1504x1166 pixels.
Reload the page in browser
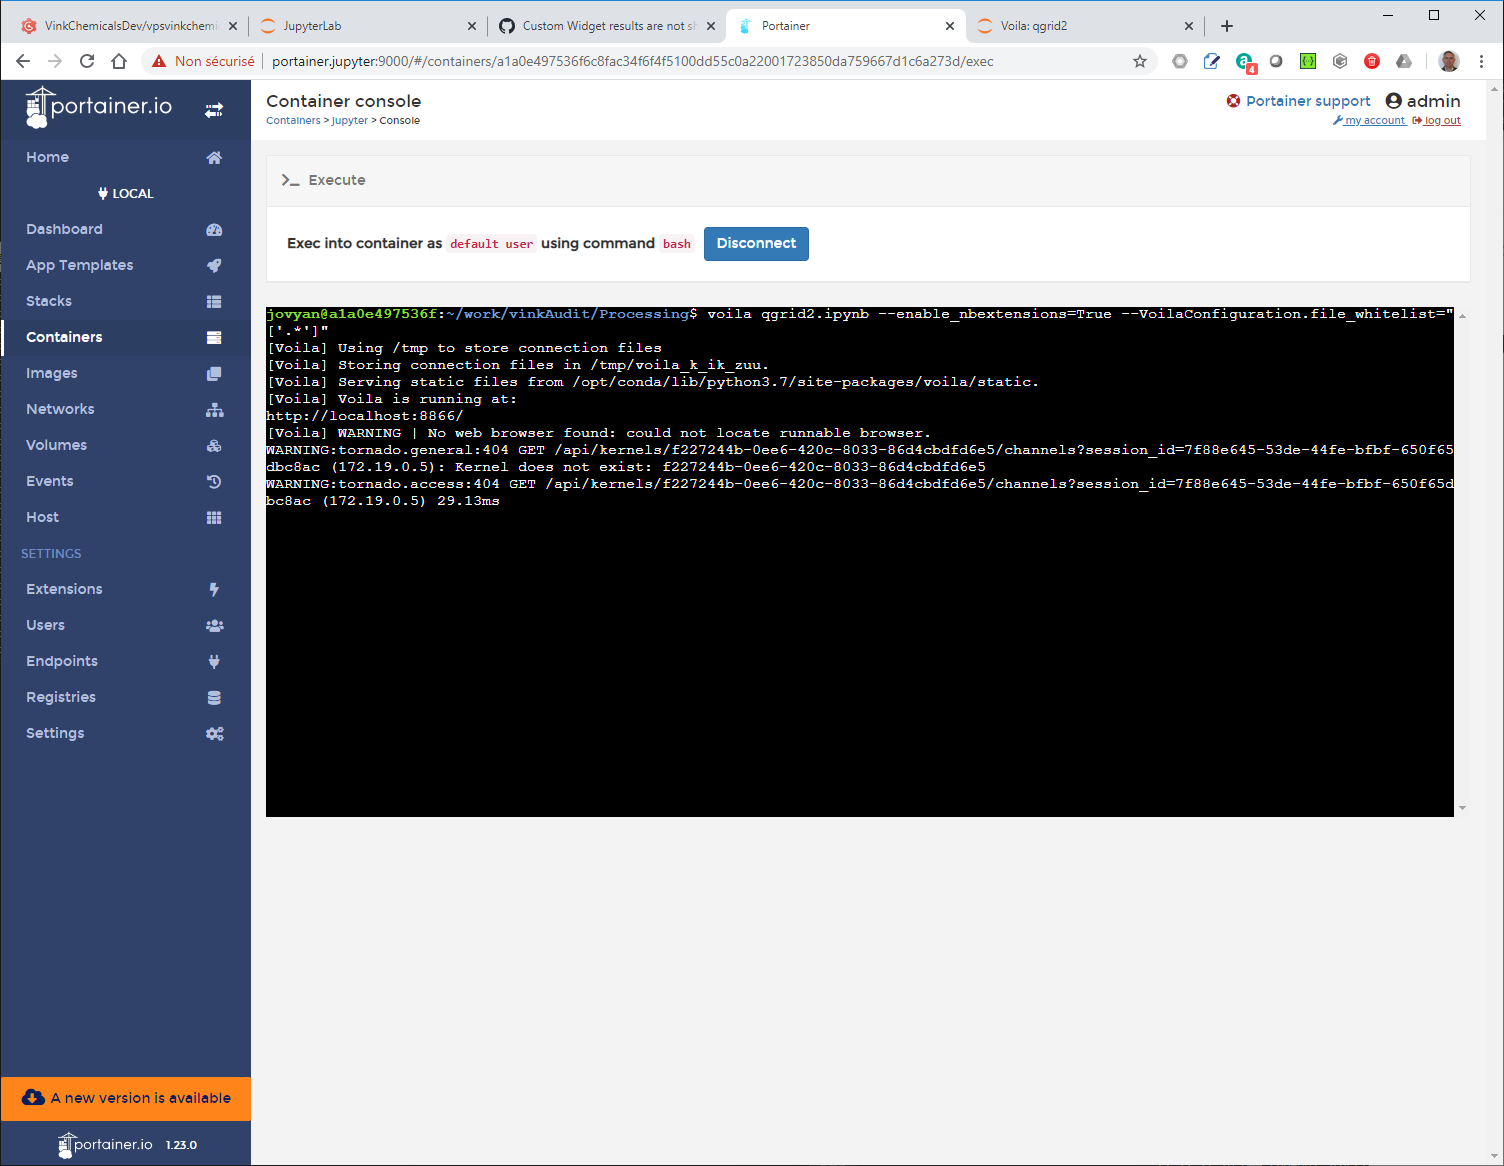coord(87,61)
